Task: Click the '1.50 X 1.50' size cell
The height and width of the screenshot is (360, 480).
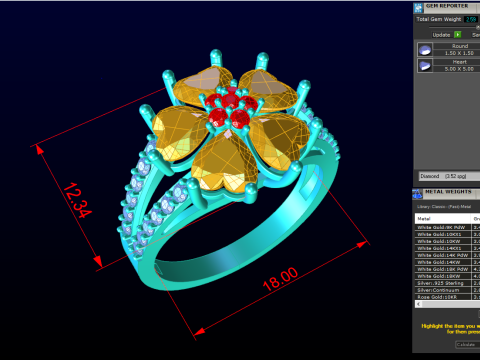Action: click(x=459, y=53)
